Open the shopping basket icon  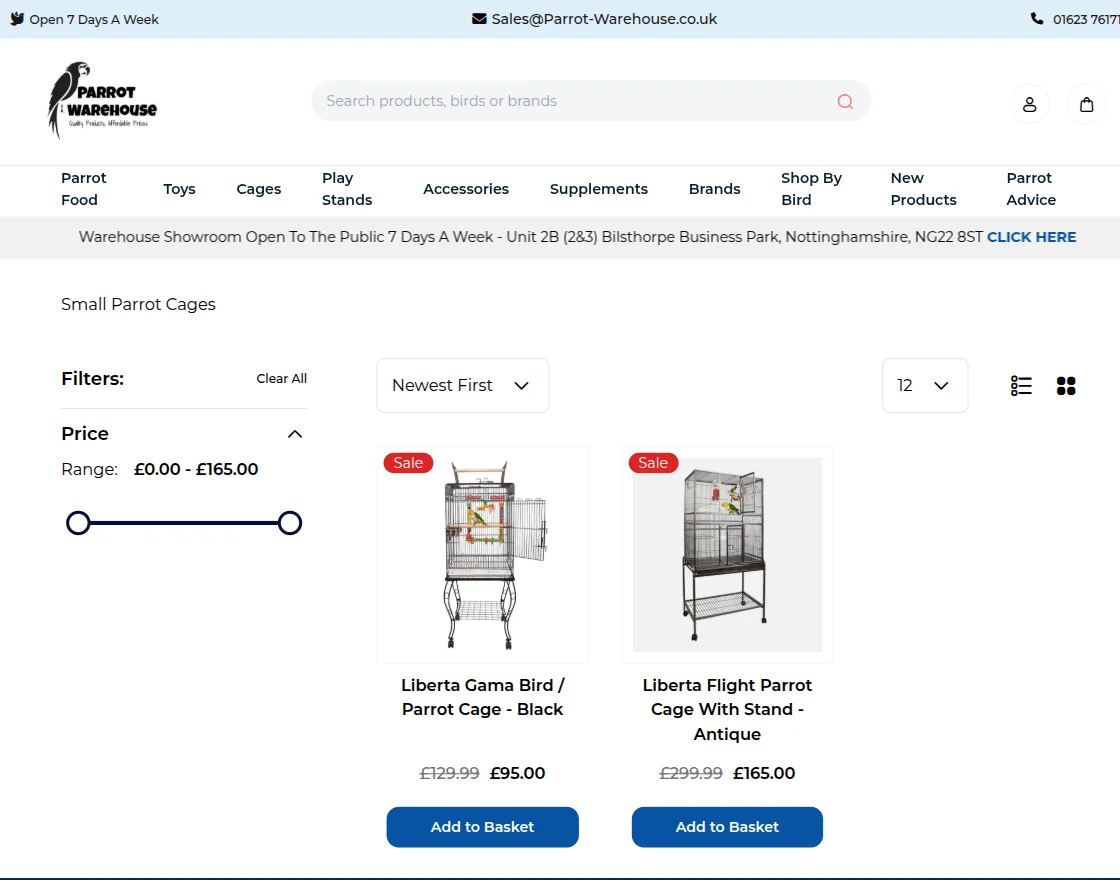pos(1086,104)
